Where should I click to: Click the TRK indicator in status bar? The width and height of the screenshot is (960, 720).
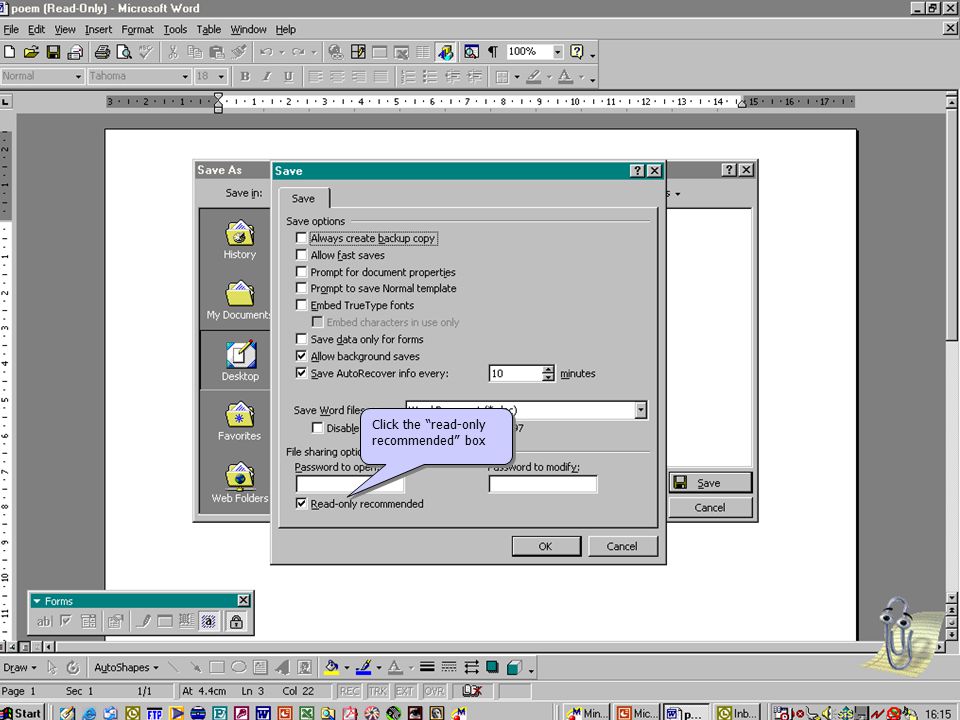378,691
